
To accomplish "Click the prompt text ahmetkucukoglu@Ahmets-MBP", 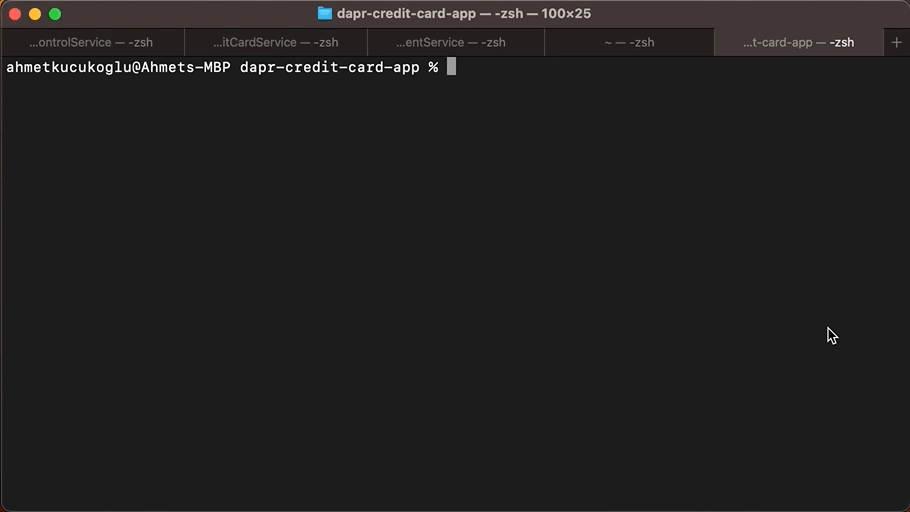I will pos(118,67).
